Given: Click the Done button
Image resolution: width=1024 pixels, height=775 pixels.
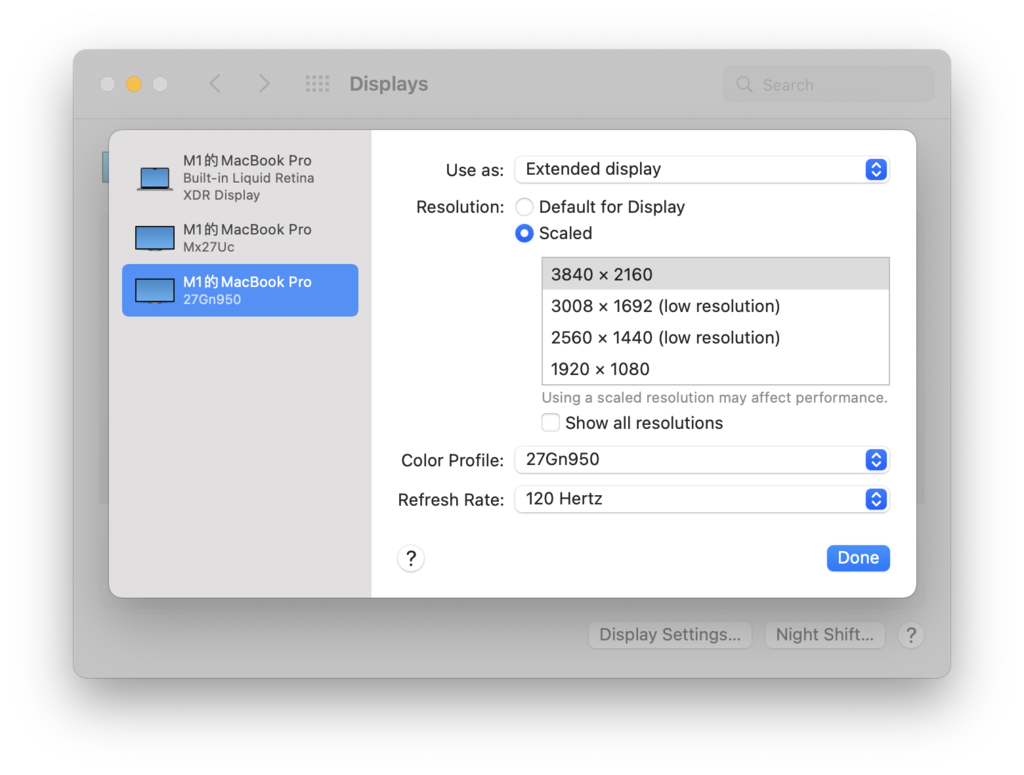Looking at the screenshot, I should (x=858, y=558).
